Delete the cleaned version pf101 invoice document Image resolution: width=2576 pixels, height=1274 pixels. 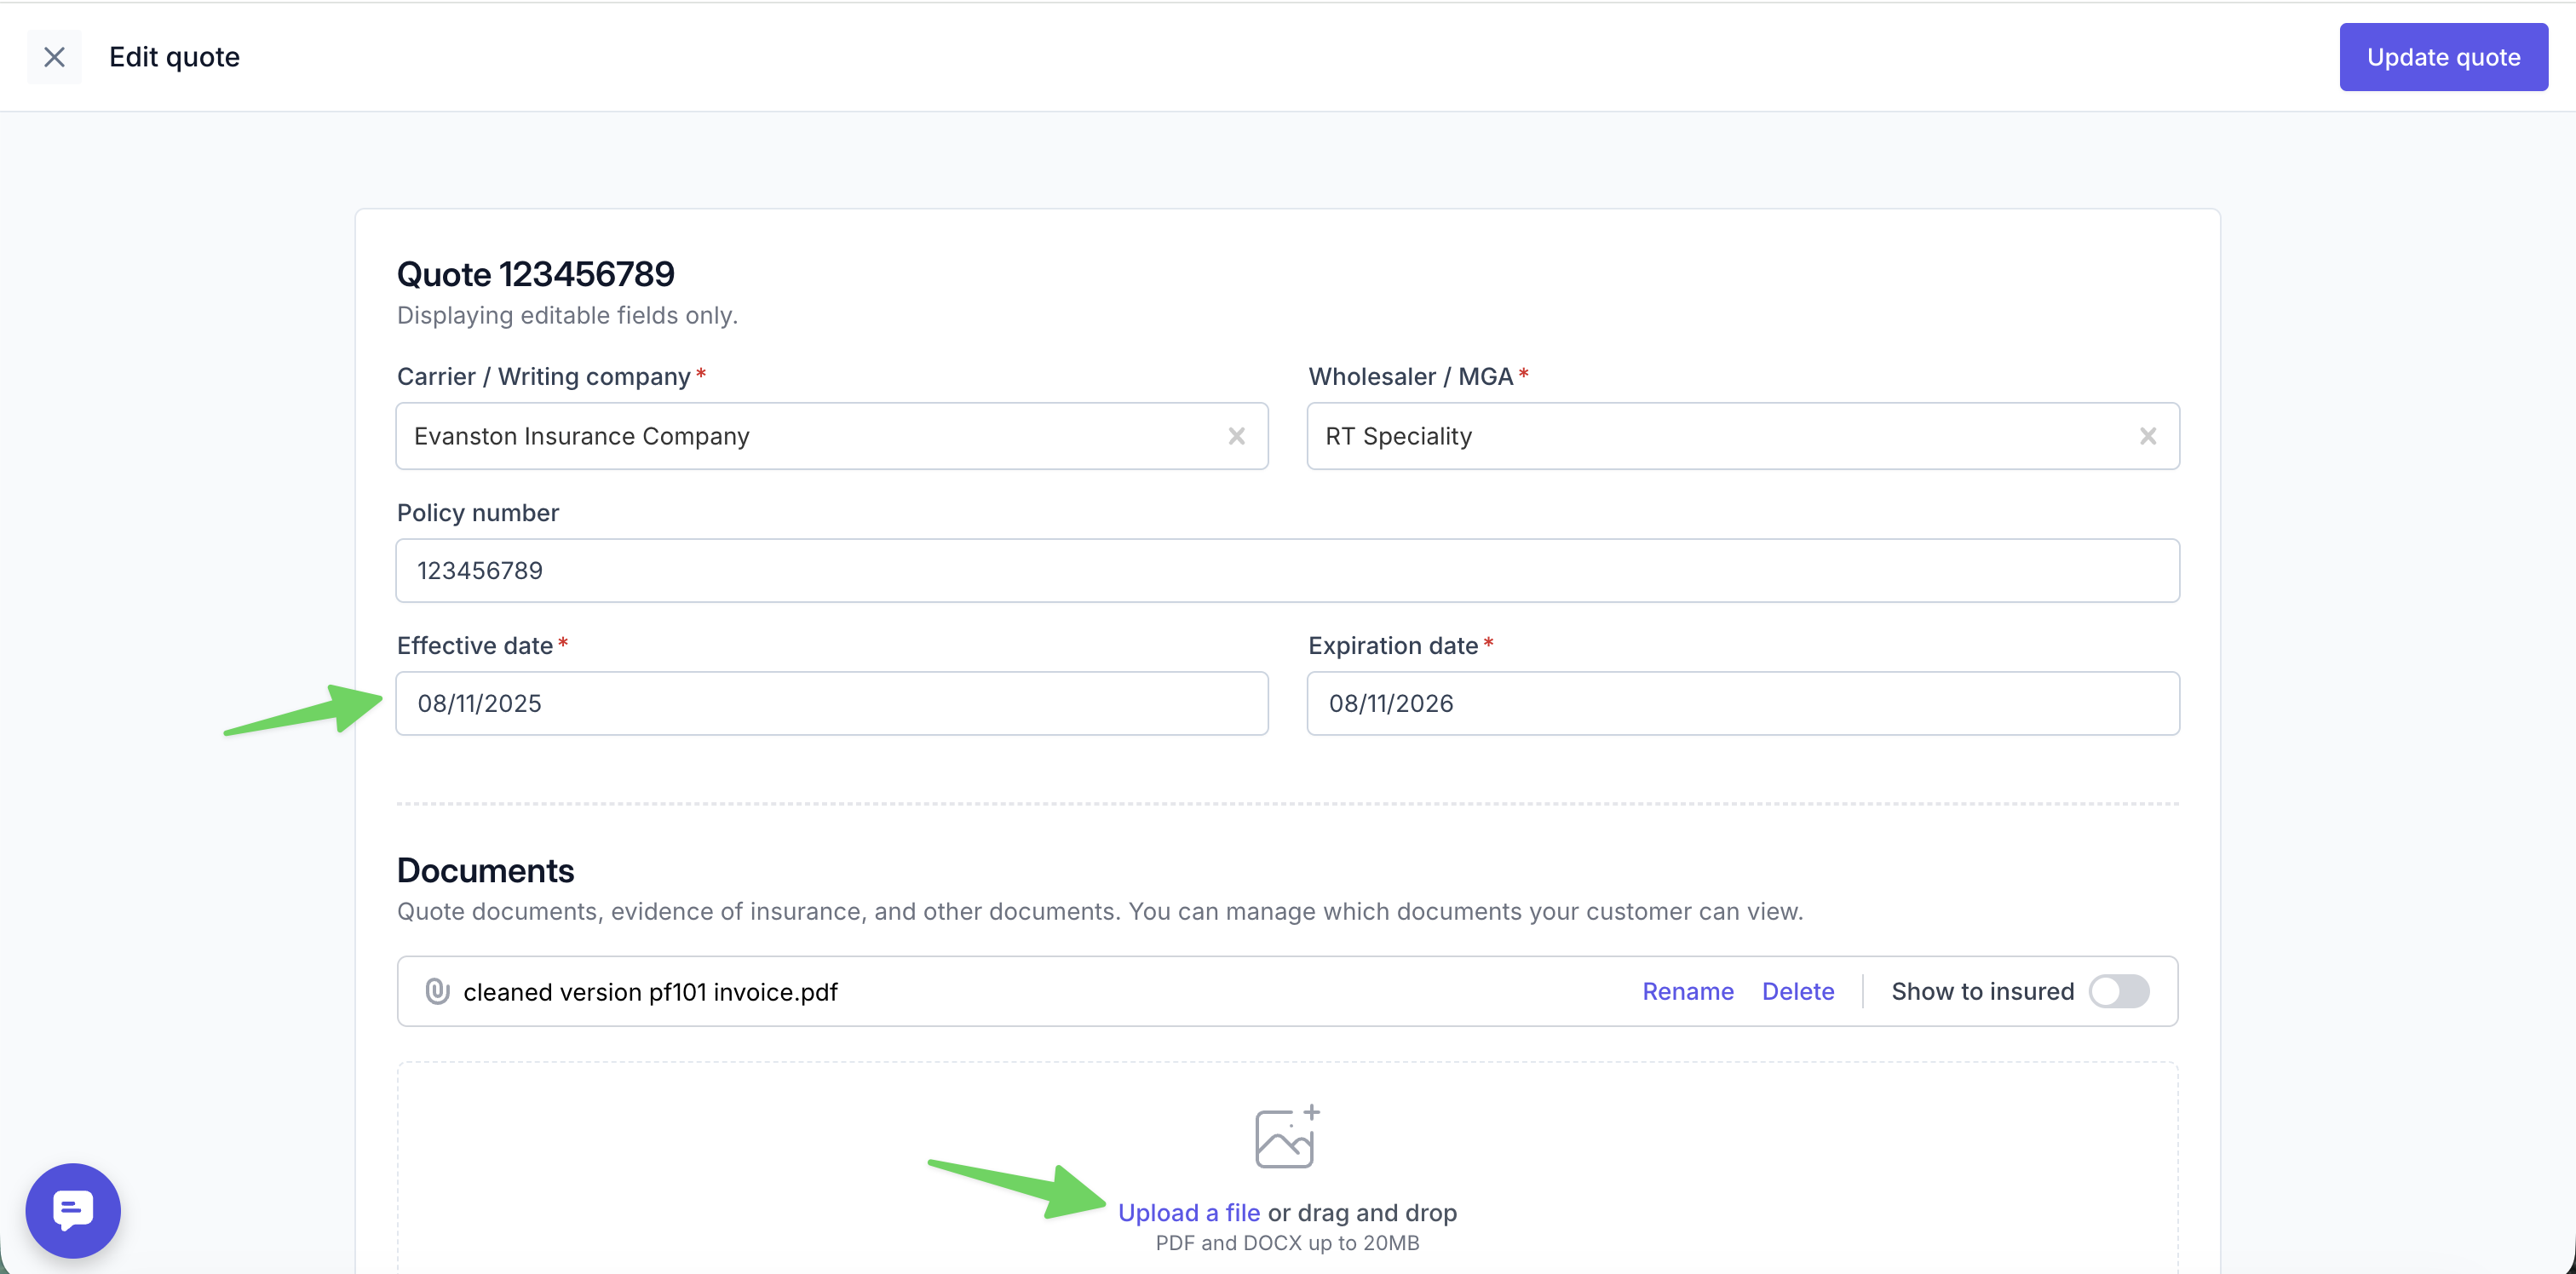(1797, 991)
